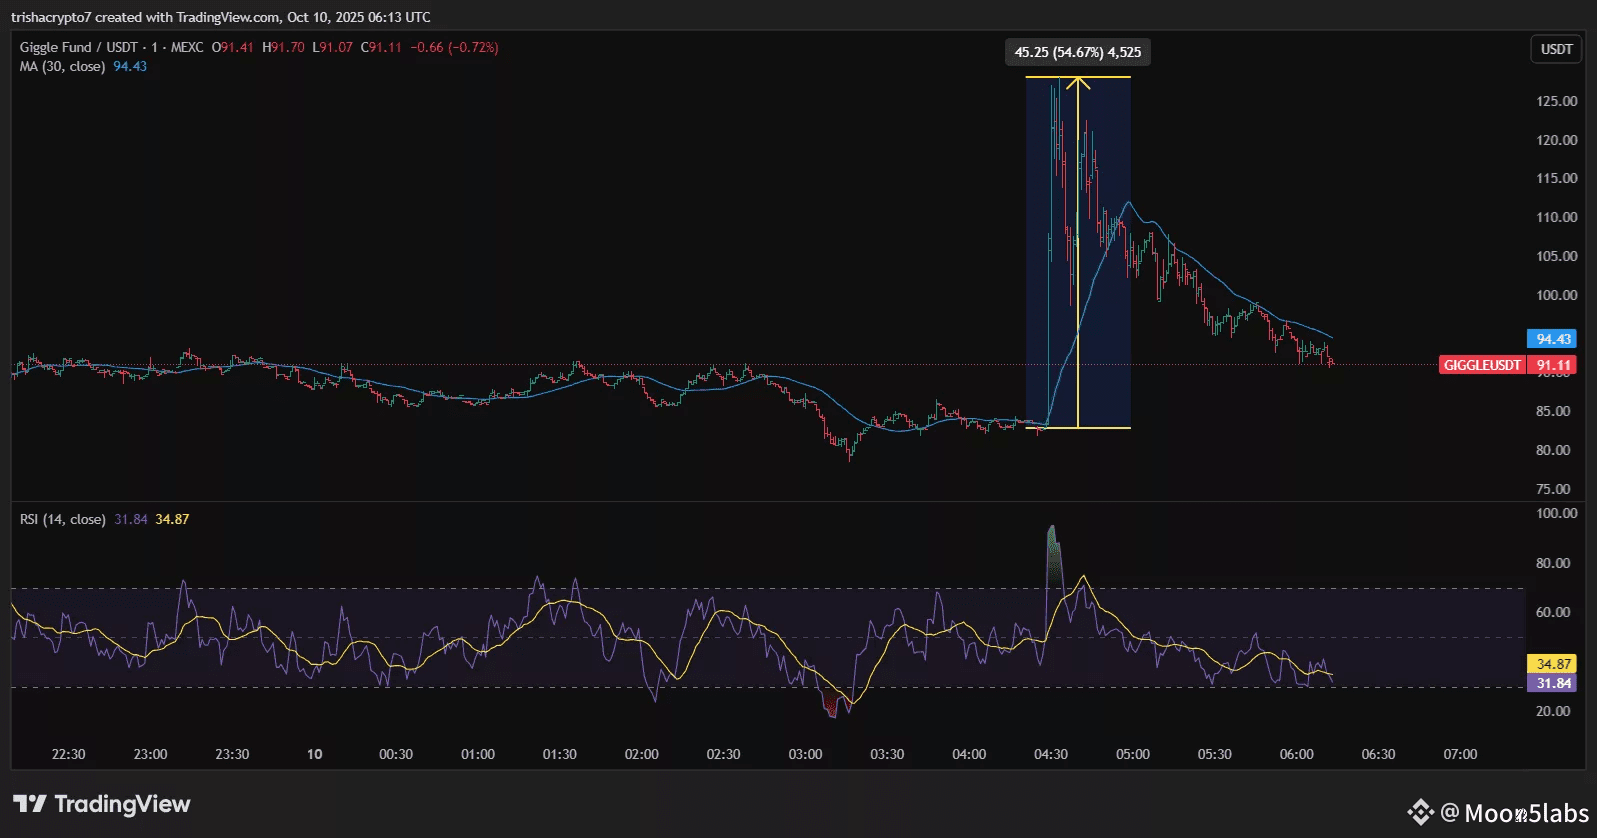Click the purple 31.84 RSI value tag
This screenshot has height=838, width=1597.
[1552, 683]
